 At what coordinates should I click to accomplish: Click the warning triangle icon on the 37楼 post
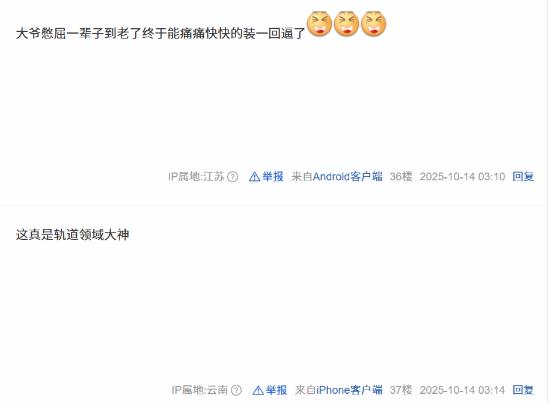[258, 390]
